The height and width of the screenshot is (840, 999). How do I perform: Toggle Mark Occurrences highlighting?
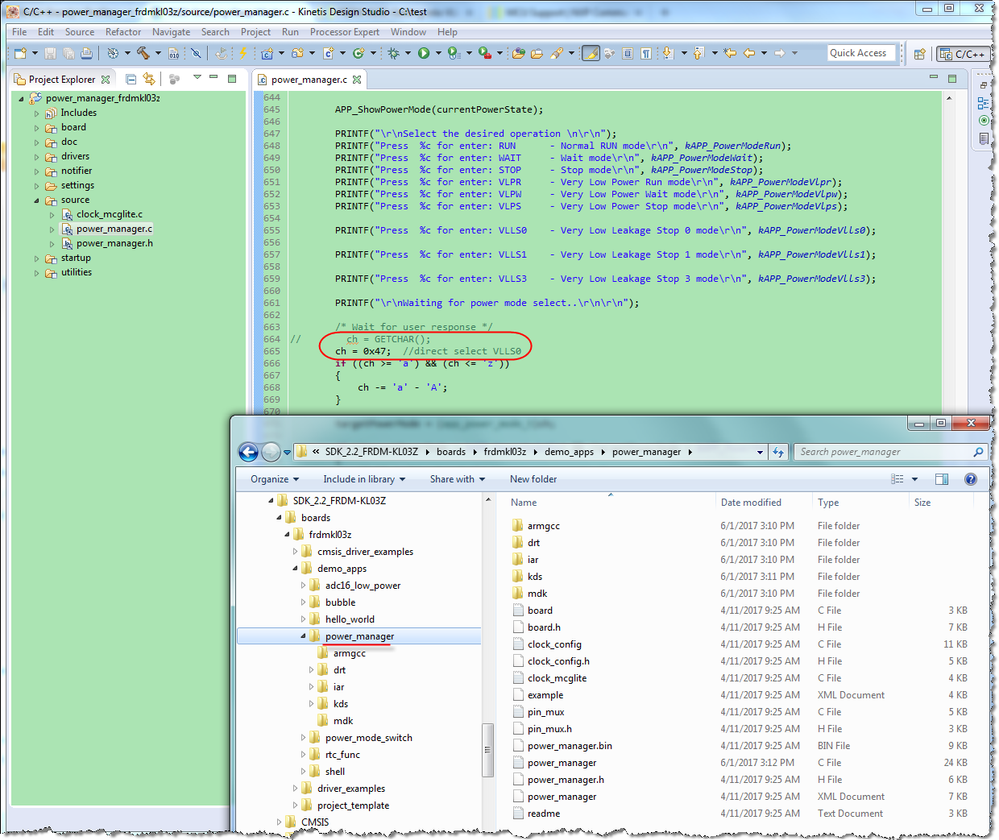[592, 55]
